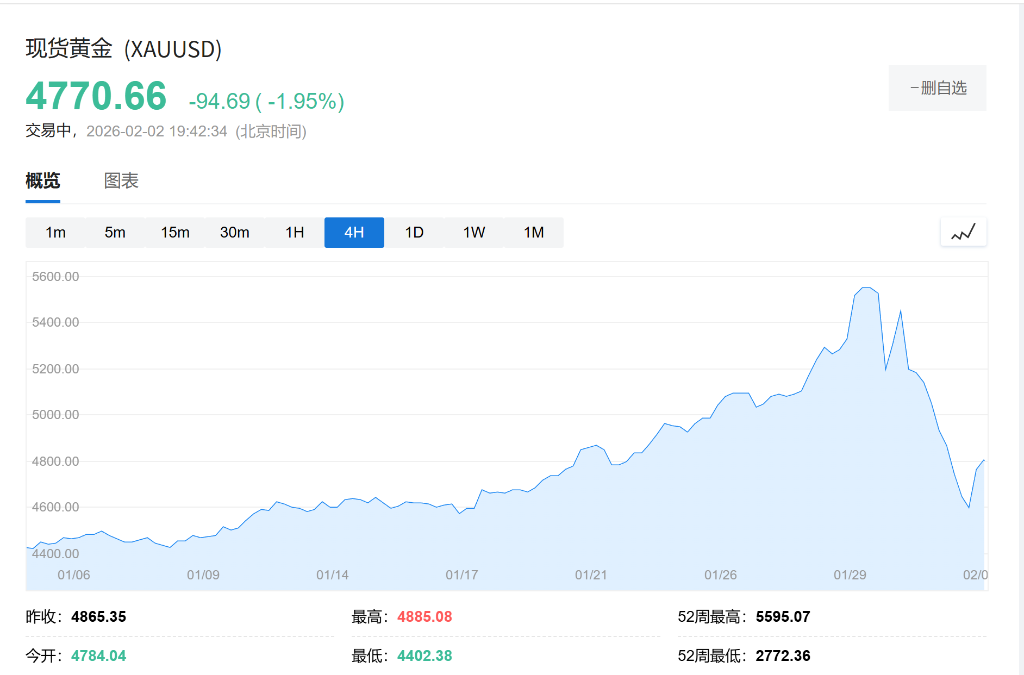Select the 1W weekly timeframe
Screen dimensions: 1024x675
tap(474, 232)
